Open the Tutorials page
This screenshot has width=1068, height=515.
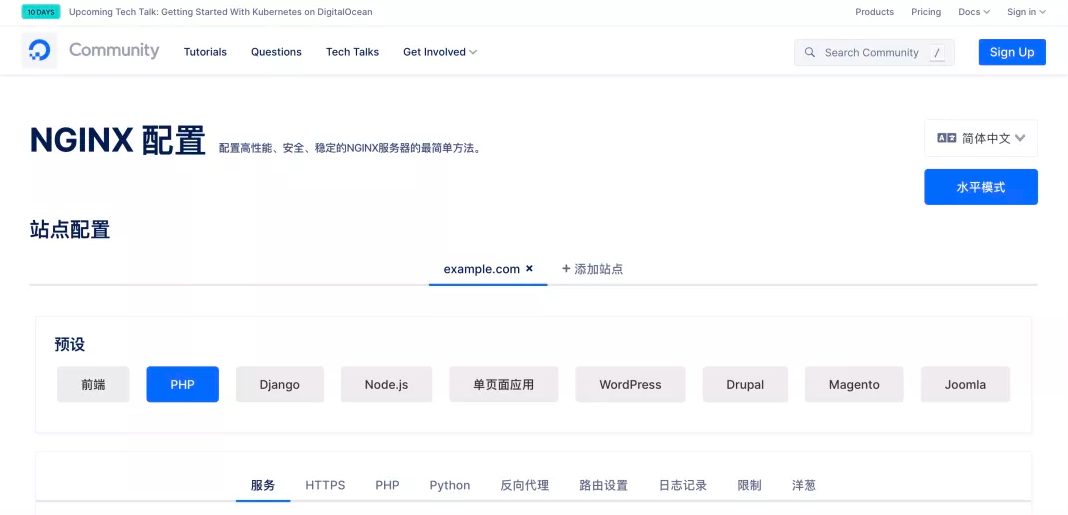(205, 52)
